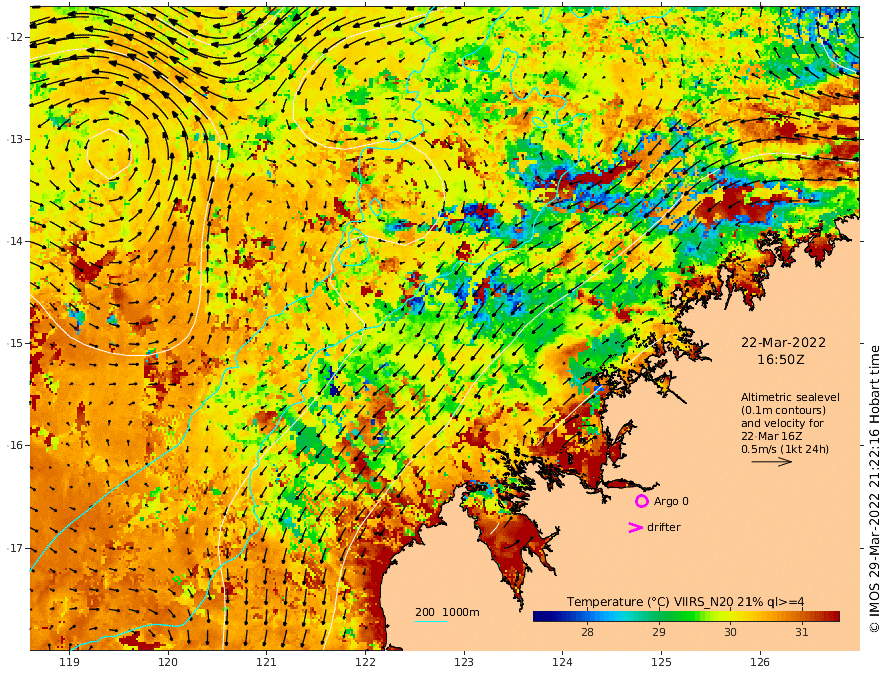Click the IMOS copyright timestamp text

click(873, 489)
